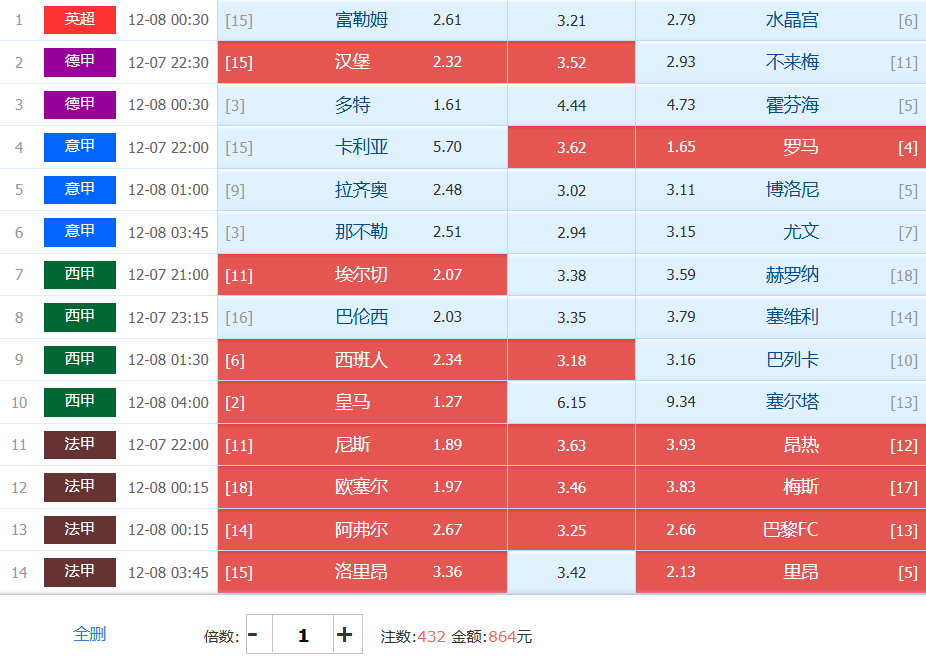Click the 德甲 badge for the 汉堡 match

[80, 62]
